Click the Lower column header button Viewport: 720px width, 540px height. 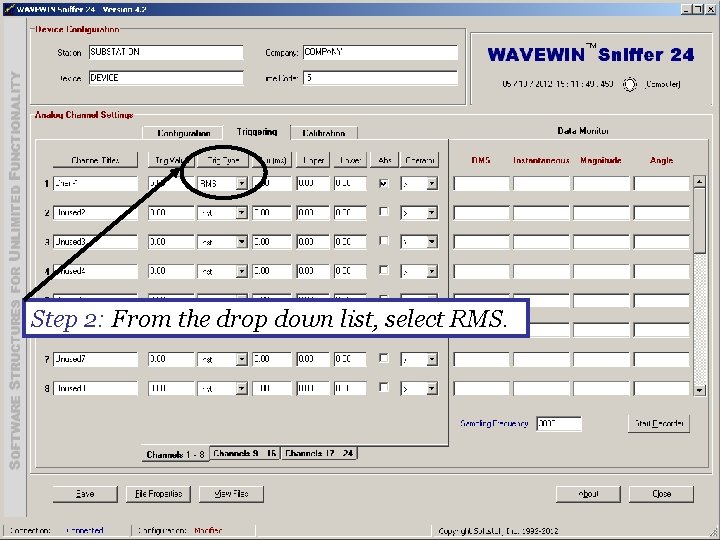coord(350,160)
